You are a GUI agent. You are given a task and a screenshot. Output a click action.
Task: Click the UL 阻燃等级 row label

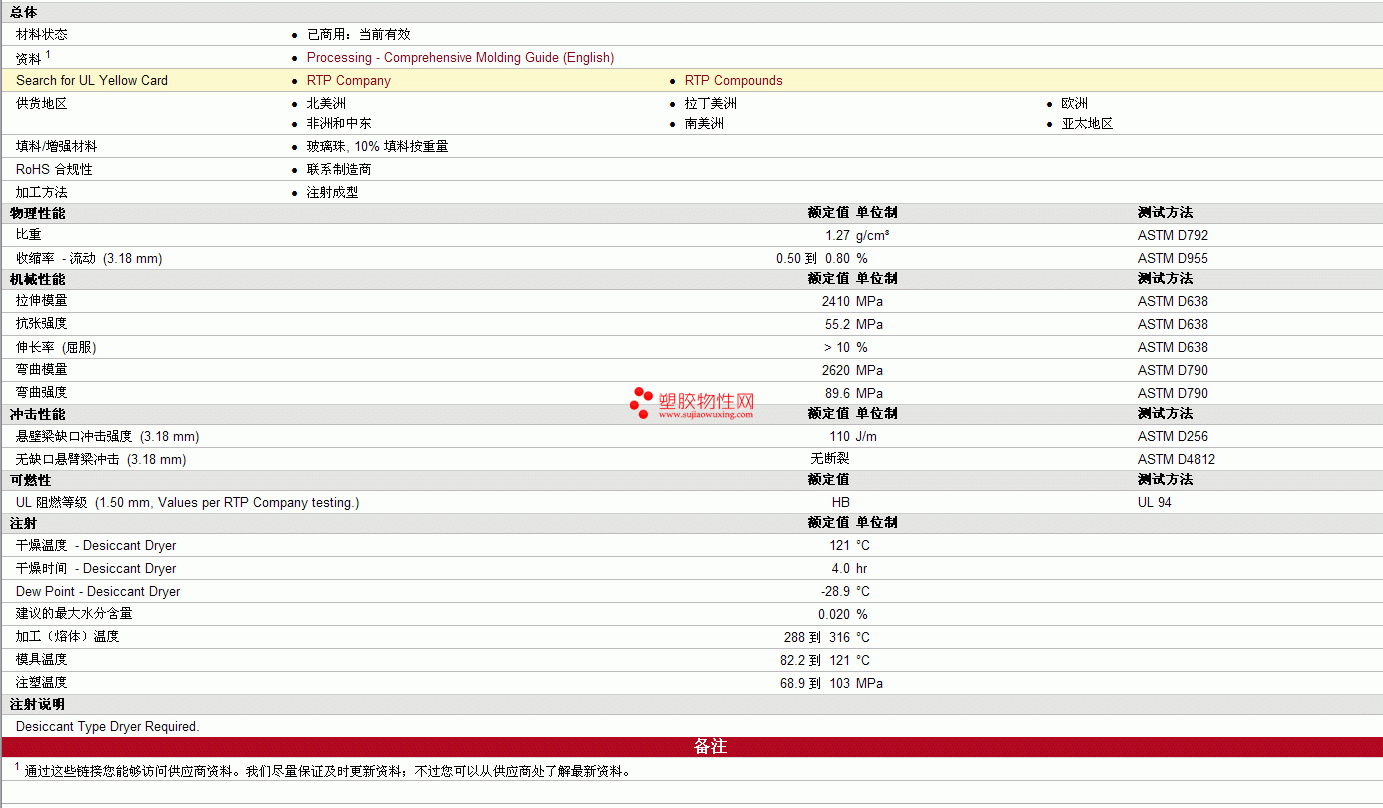point(188,503)
